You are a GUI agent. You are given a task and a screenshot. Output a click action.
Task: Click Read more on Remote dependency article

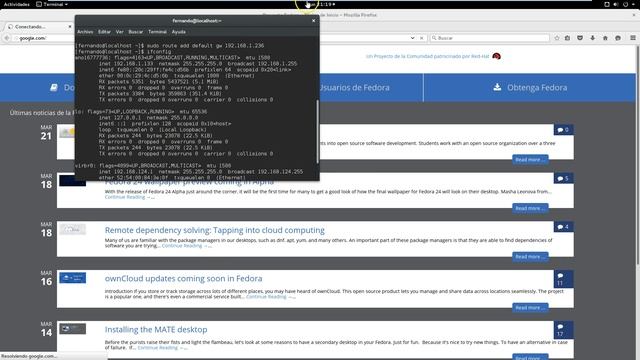pyautogui.click(x=530, y=257)
